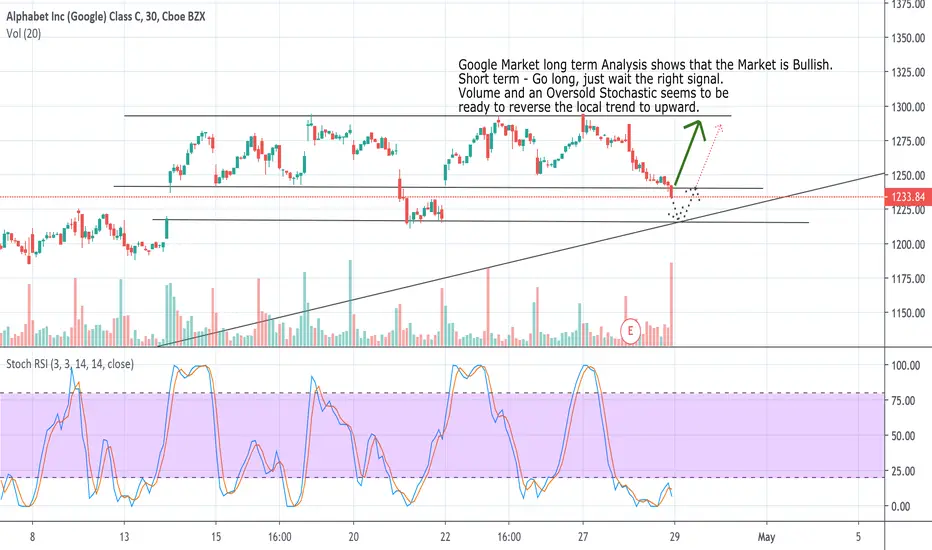Select the 1250.00 price axis label
The image size is (932, 550).
pos(908,175)
